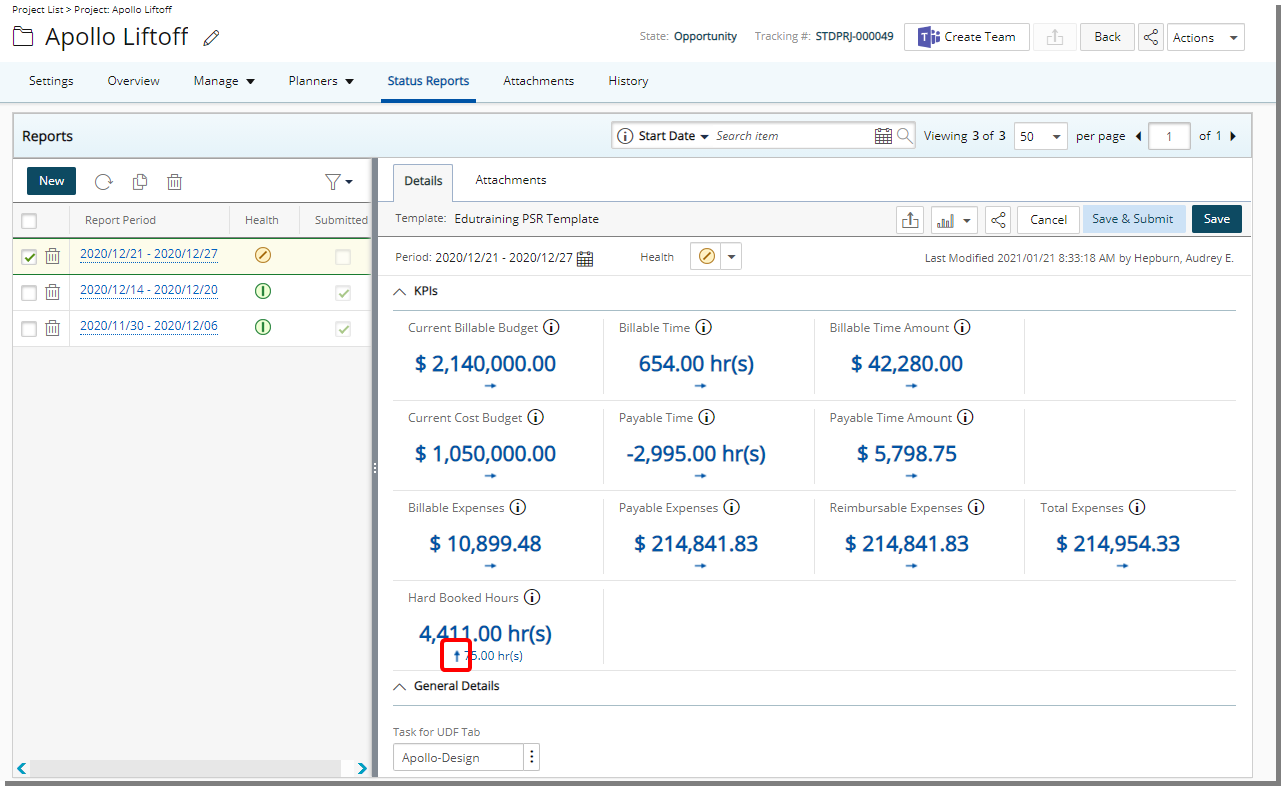Viewport: 1281px width, 786px height.
Task: Click the Create Team button
Action: [x=967, y=37]
